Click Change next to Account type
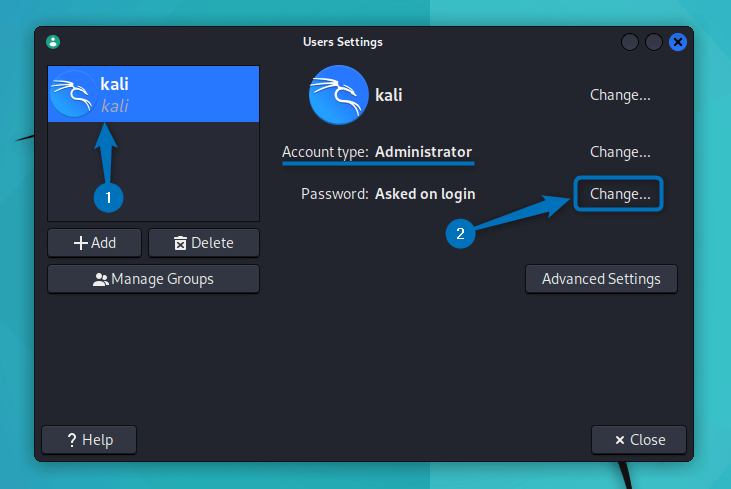Viewport: 731px width, 489px height. pos(620,152)
